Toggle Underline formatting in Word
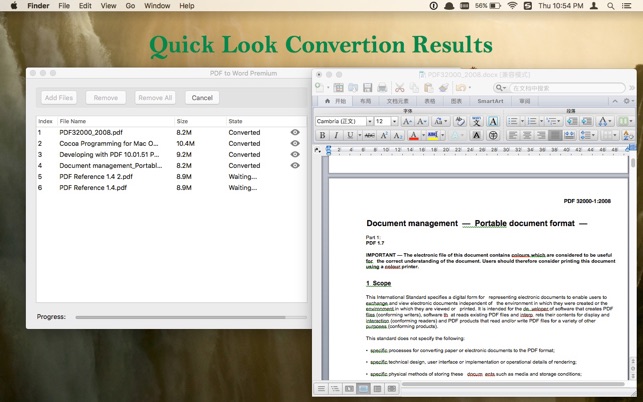Screen dimensions: 643x402 point(350,135)
